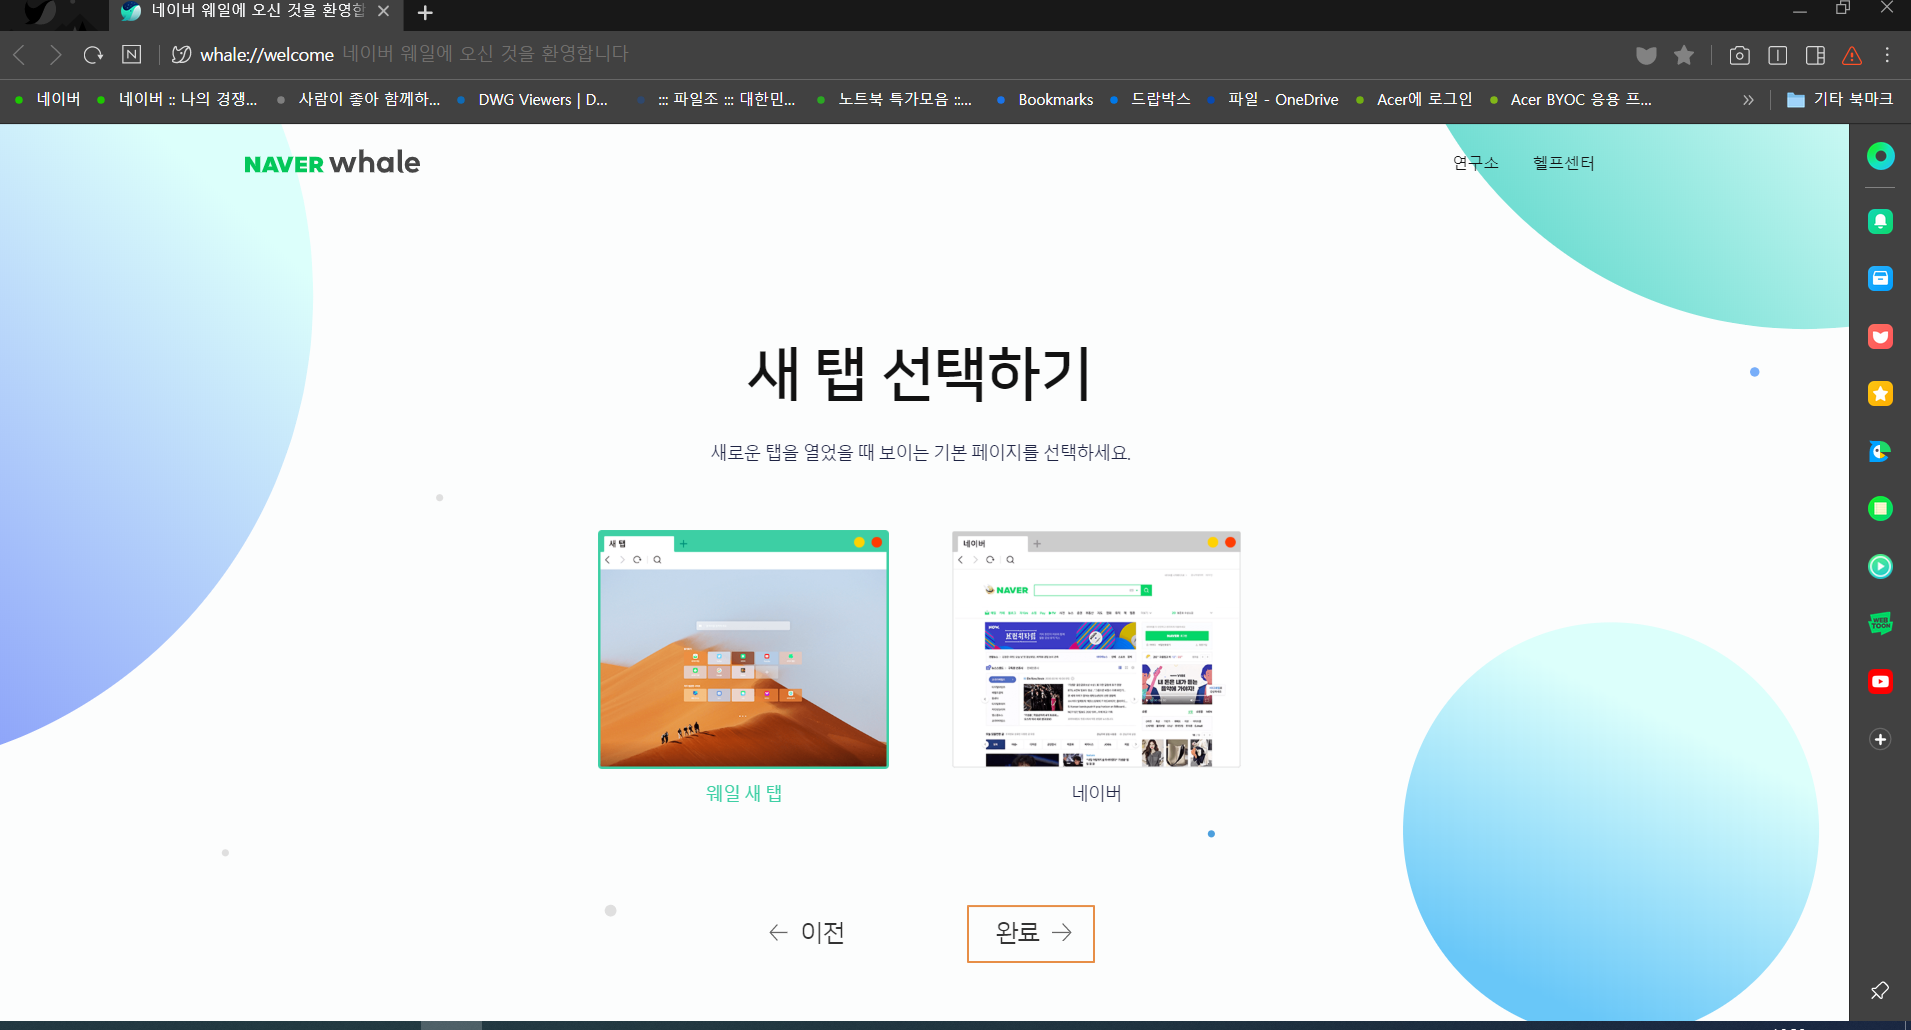Select the 네이버 웨일에 오신 것을 환영 tab
Image resolution: width=1911 pixels, height=1030 pixels.
pos(257,11)
